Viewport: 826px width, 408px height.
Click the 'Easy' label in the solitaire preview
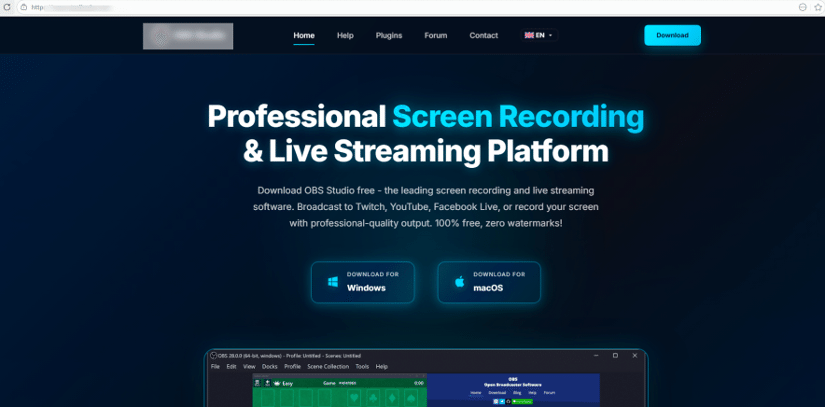coord(288,383)
